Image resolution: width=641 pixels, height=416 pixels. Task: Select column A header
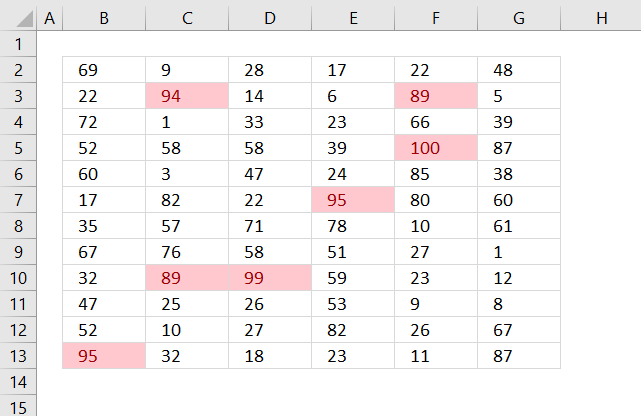[49, 18]
